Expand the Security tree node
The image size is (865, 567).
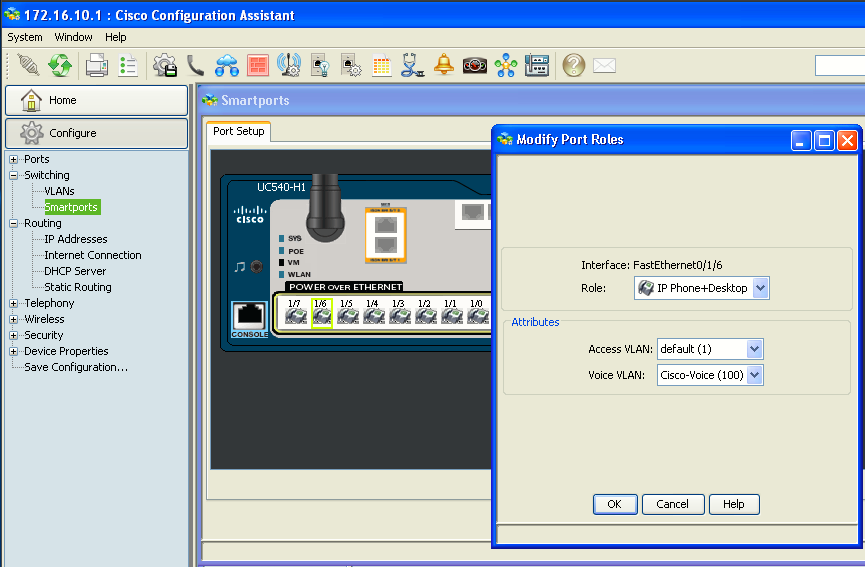(14, 335)
